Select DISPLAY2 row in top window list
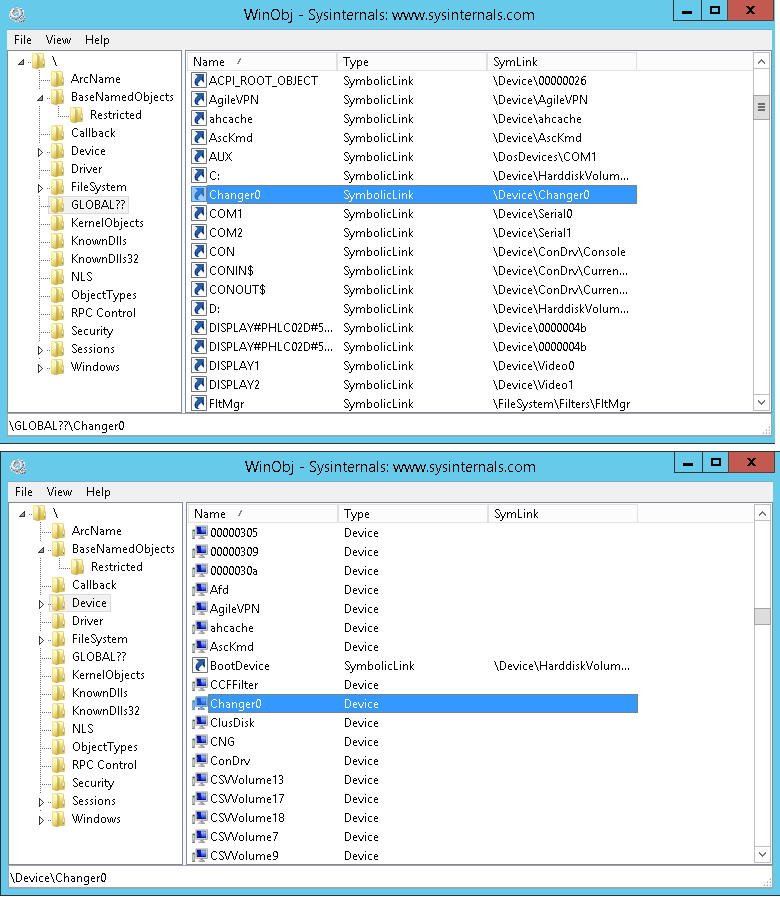 point(413,384)
